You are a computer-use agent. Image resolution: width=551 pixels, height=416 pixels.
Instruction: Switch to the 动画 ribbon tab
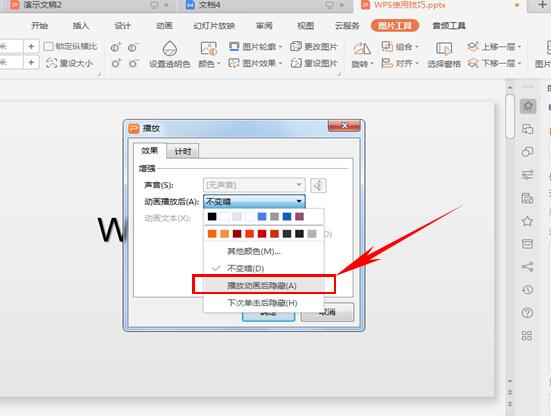point(164,26)
